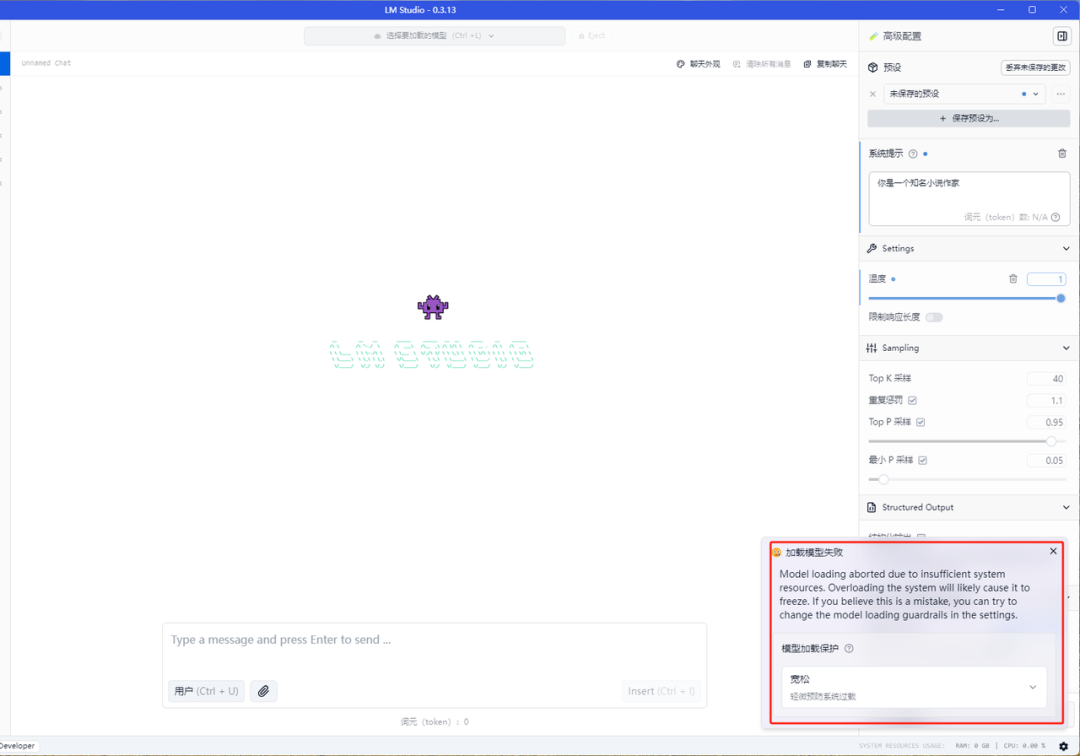Open 聊天外观 chat appearance menu
This screenshot has width=1080, height=756.
pos(698,64)
